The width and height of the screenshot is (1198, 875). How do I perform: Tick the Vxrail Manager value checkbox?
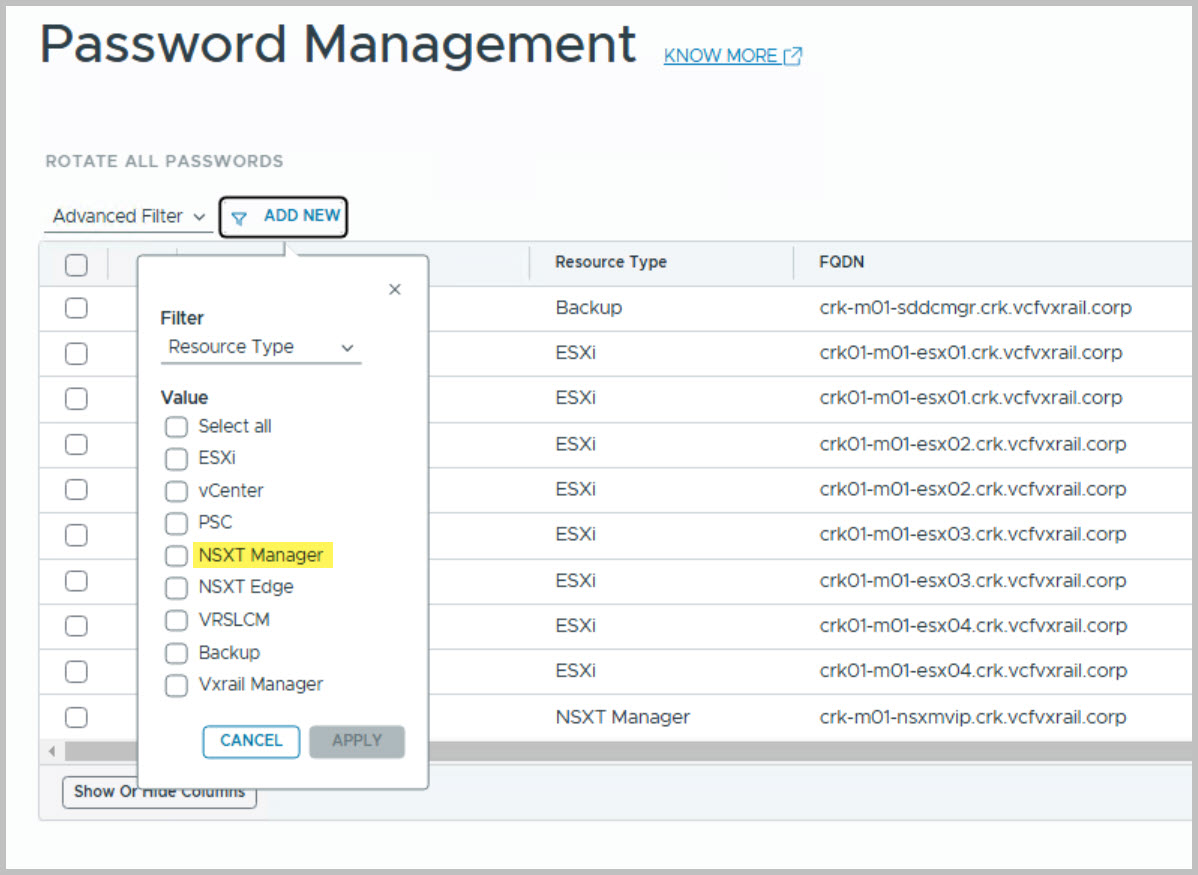(x=176, y=686)
